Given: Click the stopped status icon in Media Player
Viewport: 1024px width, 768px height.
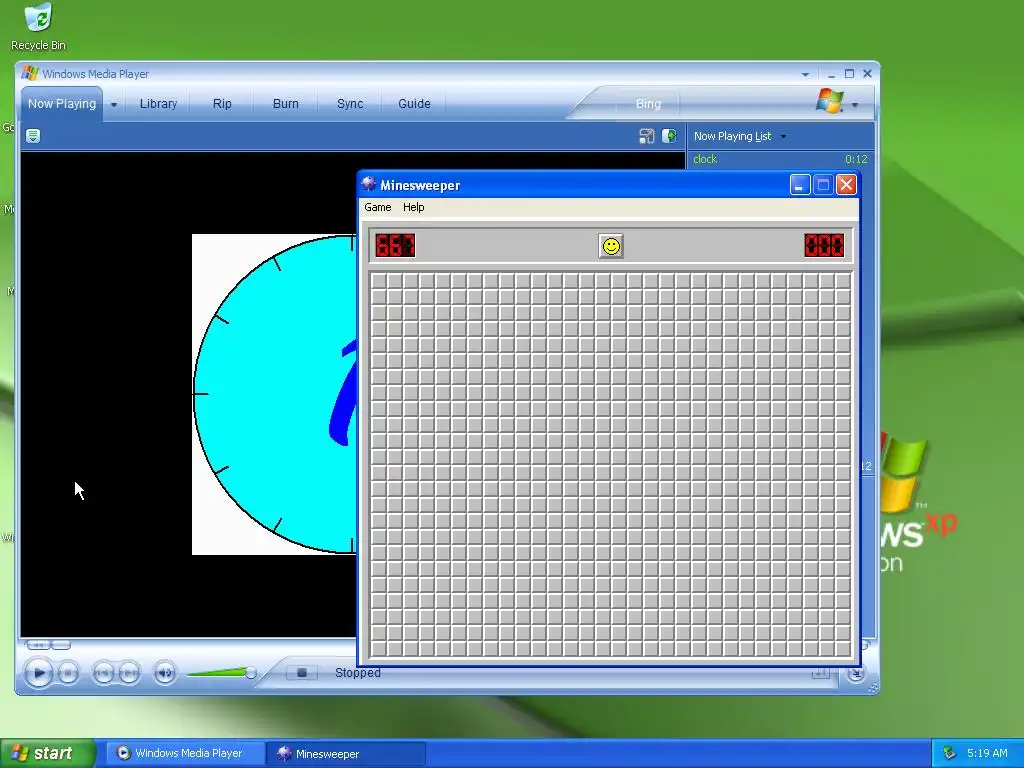Looking at the screenshot, I should point(302,673).
